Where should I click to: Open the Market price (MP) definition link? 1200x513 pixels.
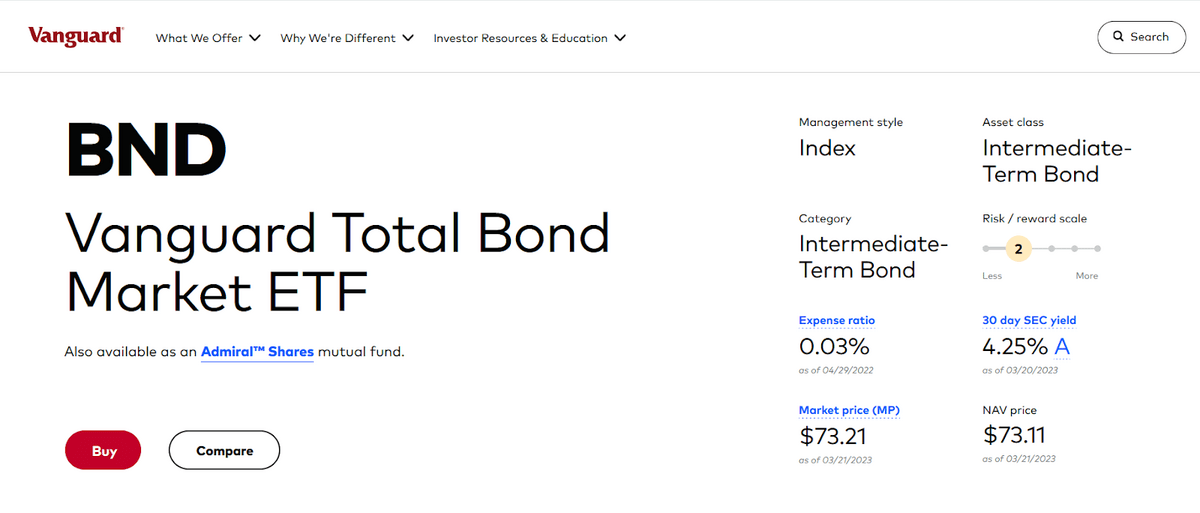coord(850,411)
